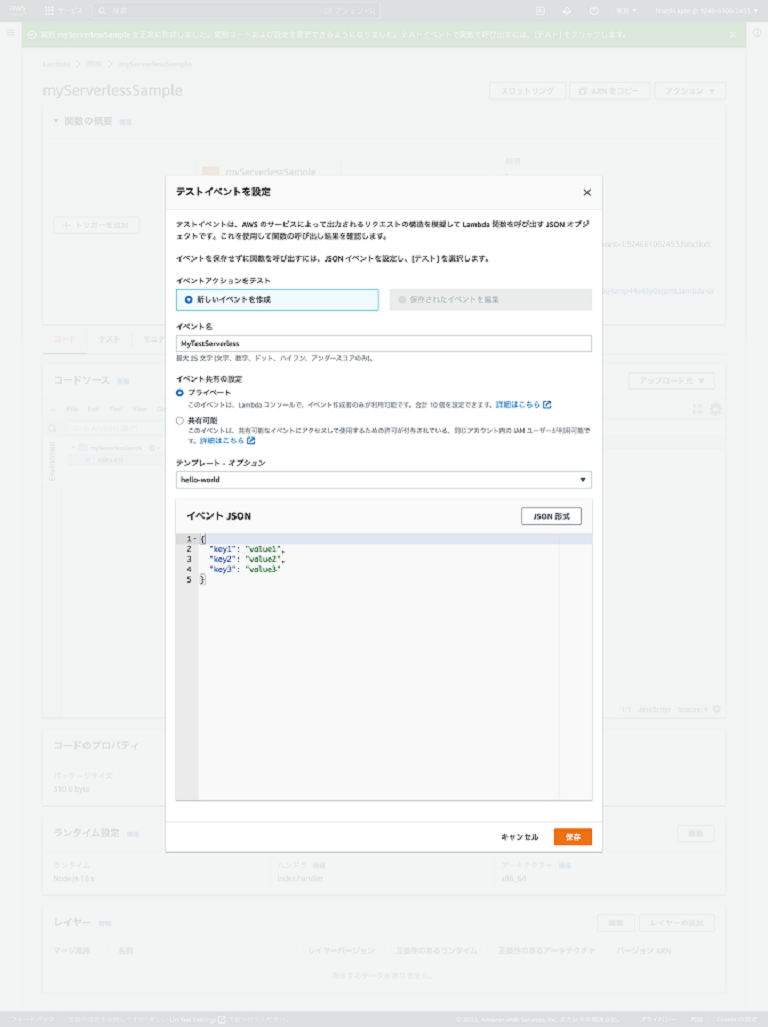Open the View menu in code editor
The image size is (768, 1027).
(x=139, y=409)
